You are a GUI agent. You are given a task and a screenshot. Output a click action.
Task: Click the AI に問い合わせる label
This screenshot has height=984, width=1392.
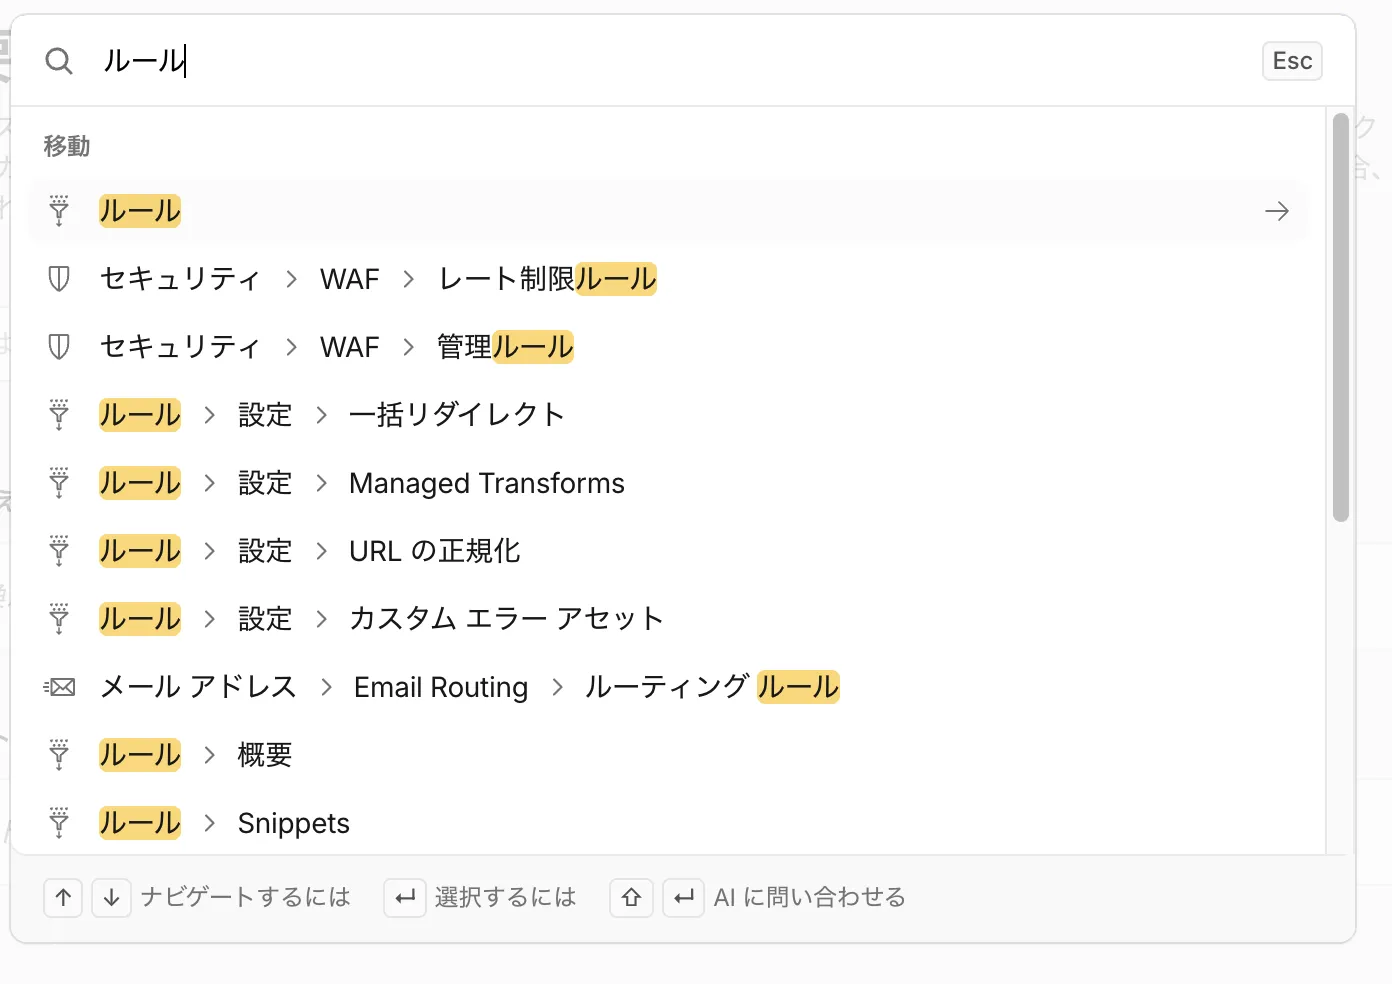coord(810,897)
